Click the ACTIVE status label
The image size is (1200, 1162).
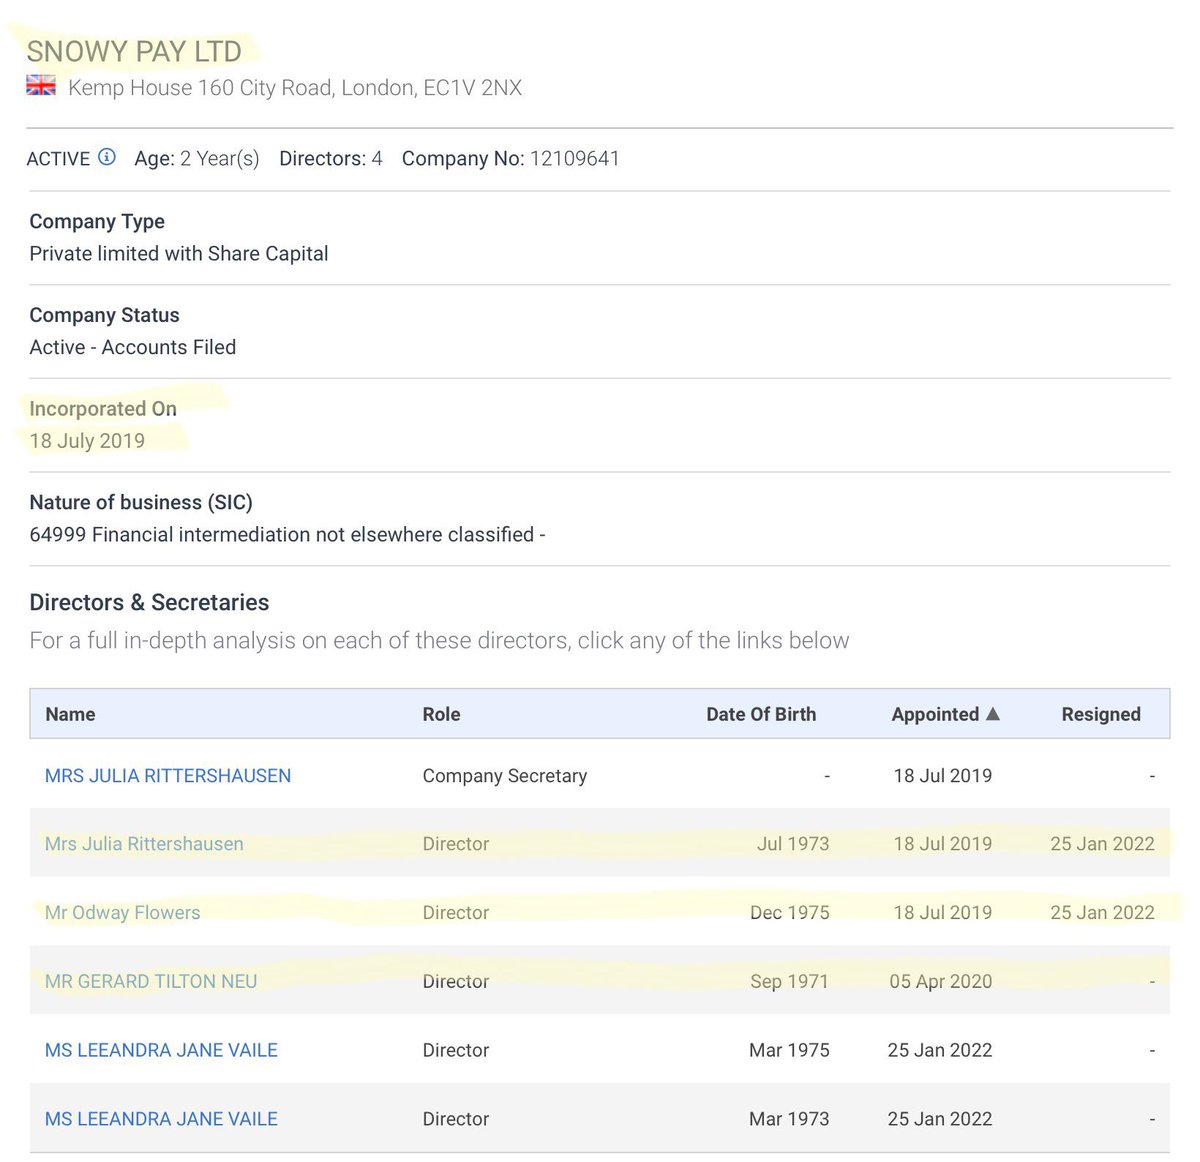[x=58, y=158]
